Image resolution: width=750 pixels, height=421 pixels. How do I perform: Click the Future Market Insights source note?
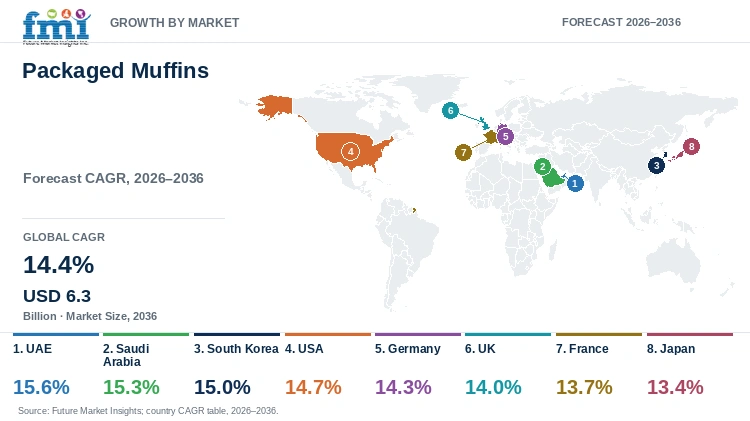148,411
